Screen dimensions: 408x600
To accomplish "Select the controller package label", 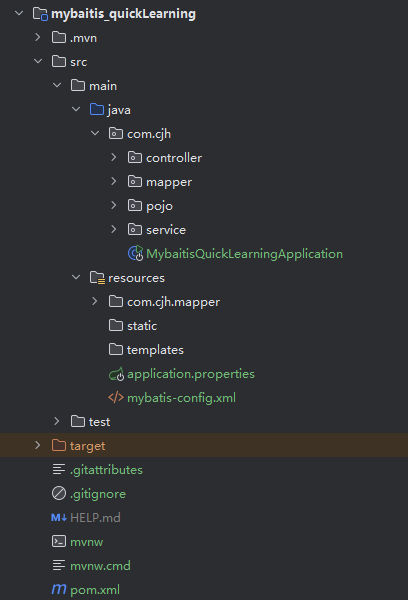I will pos(174,158).
